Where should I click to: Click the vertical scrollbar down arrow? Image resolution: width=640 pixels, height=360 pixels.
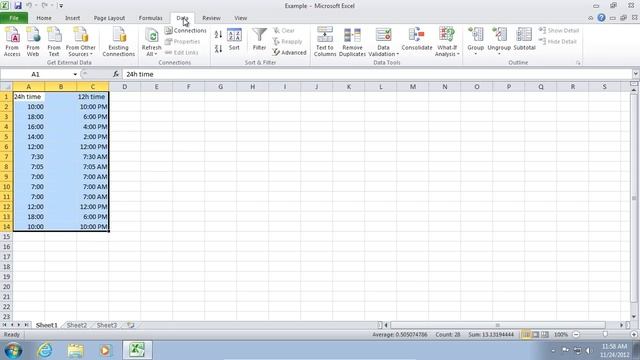pyautogui.click(x=634, y=317)
